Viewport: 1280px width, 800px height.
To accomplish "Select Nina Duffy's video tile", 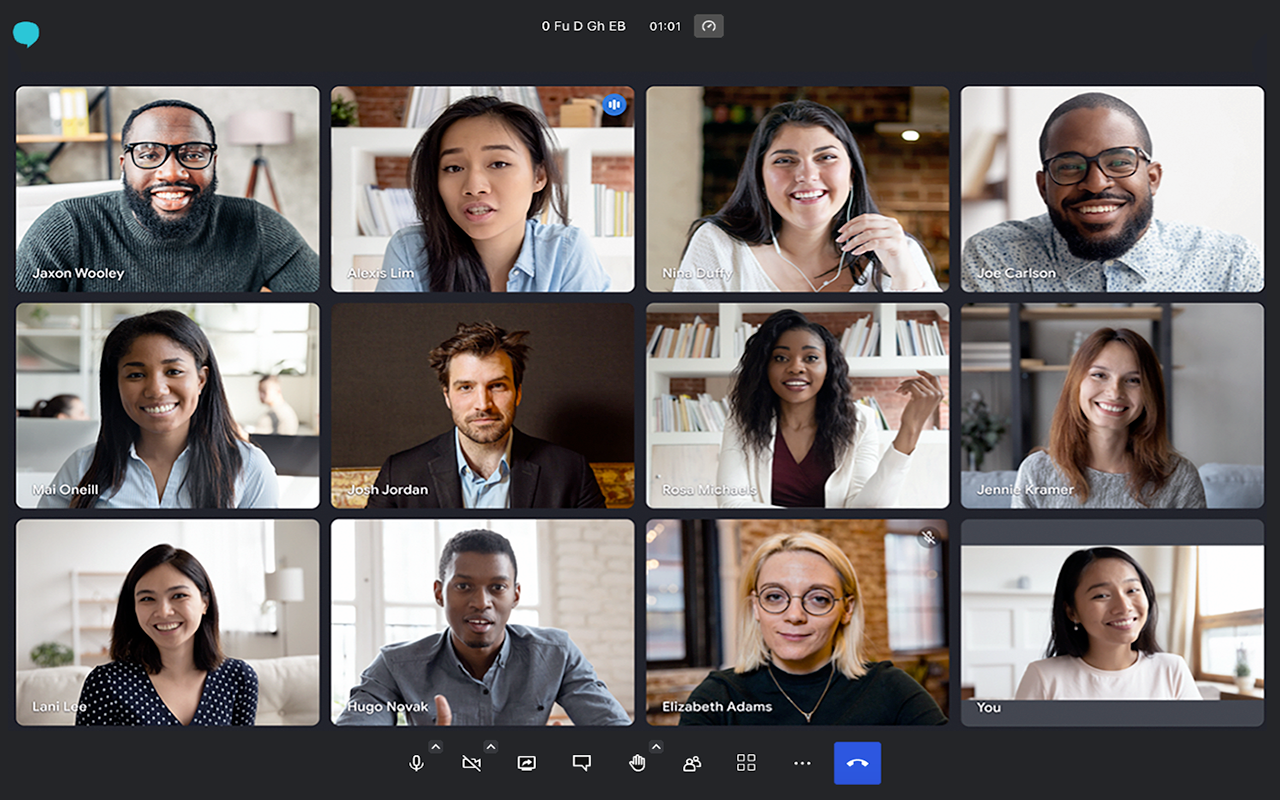I will pyautogui.click(x=798, y=189).
